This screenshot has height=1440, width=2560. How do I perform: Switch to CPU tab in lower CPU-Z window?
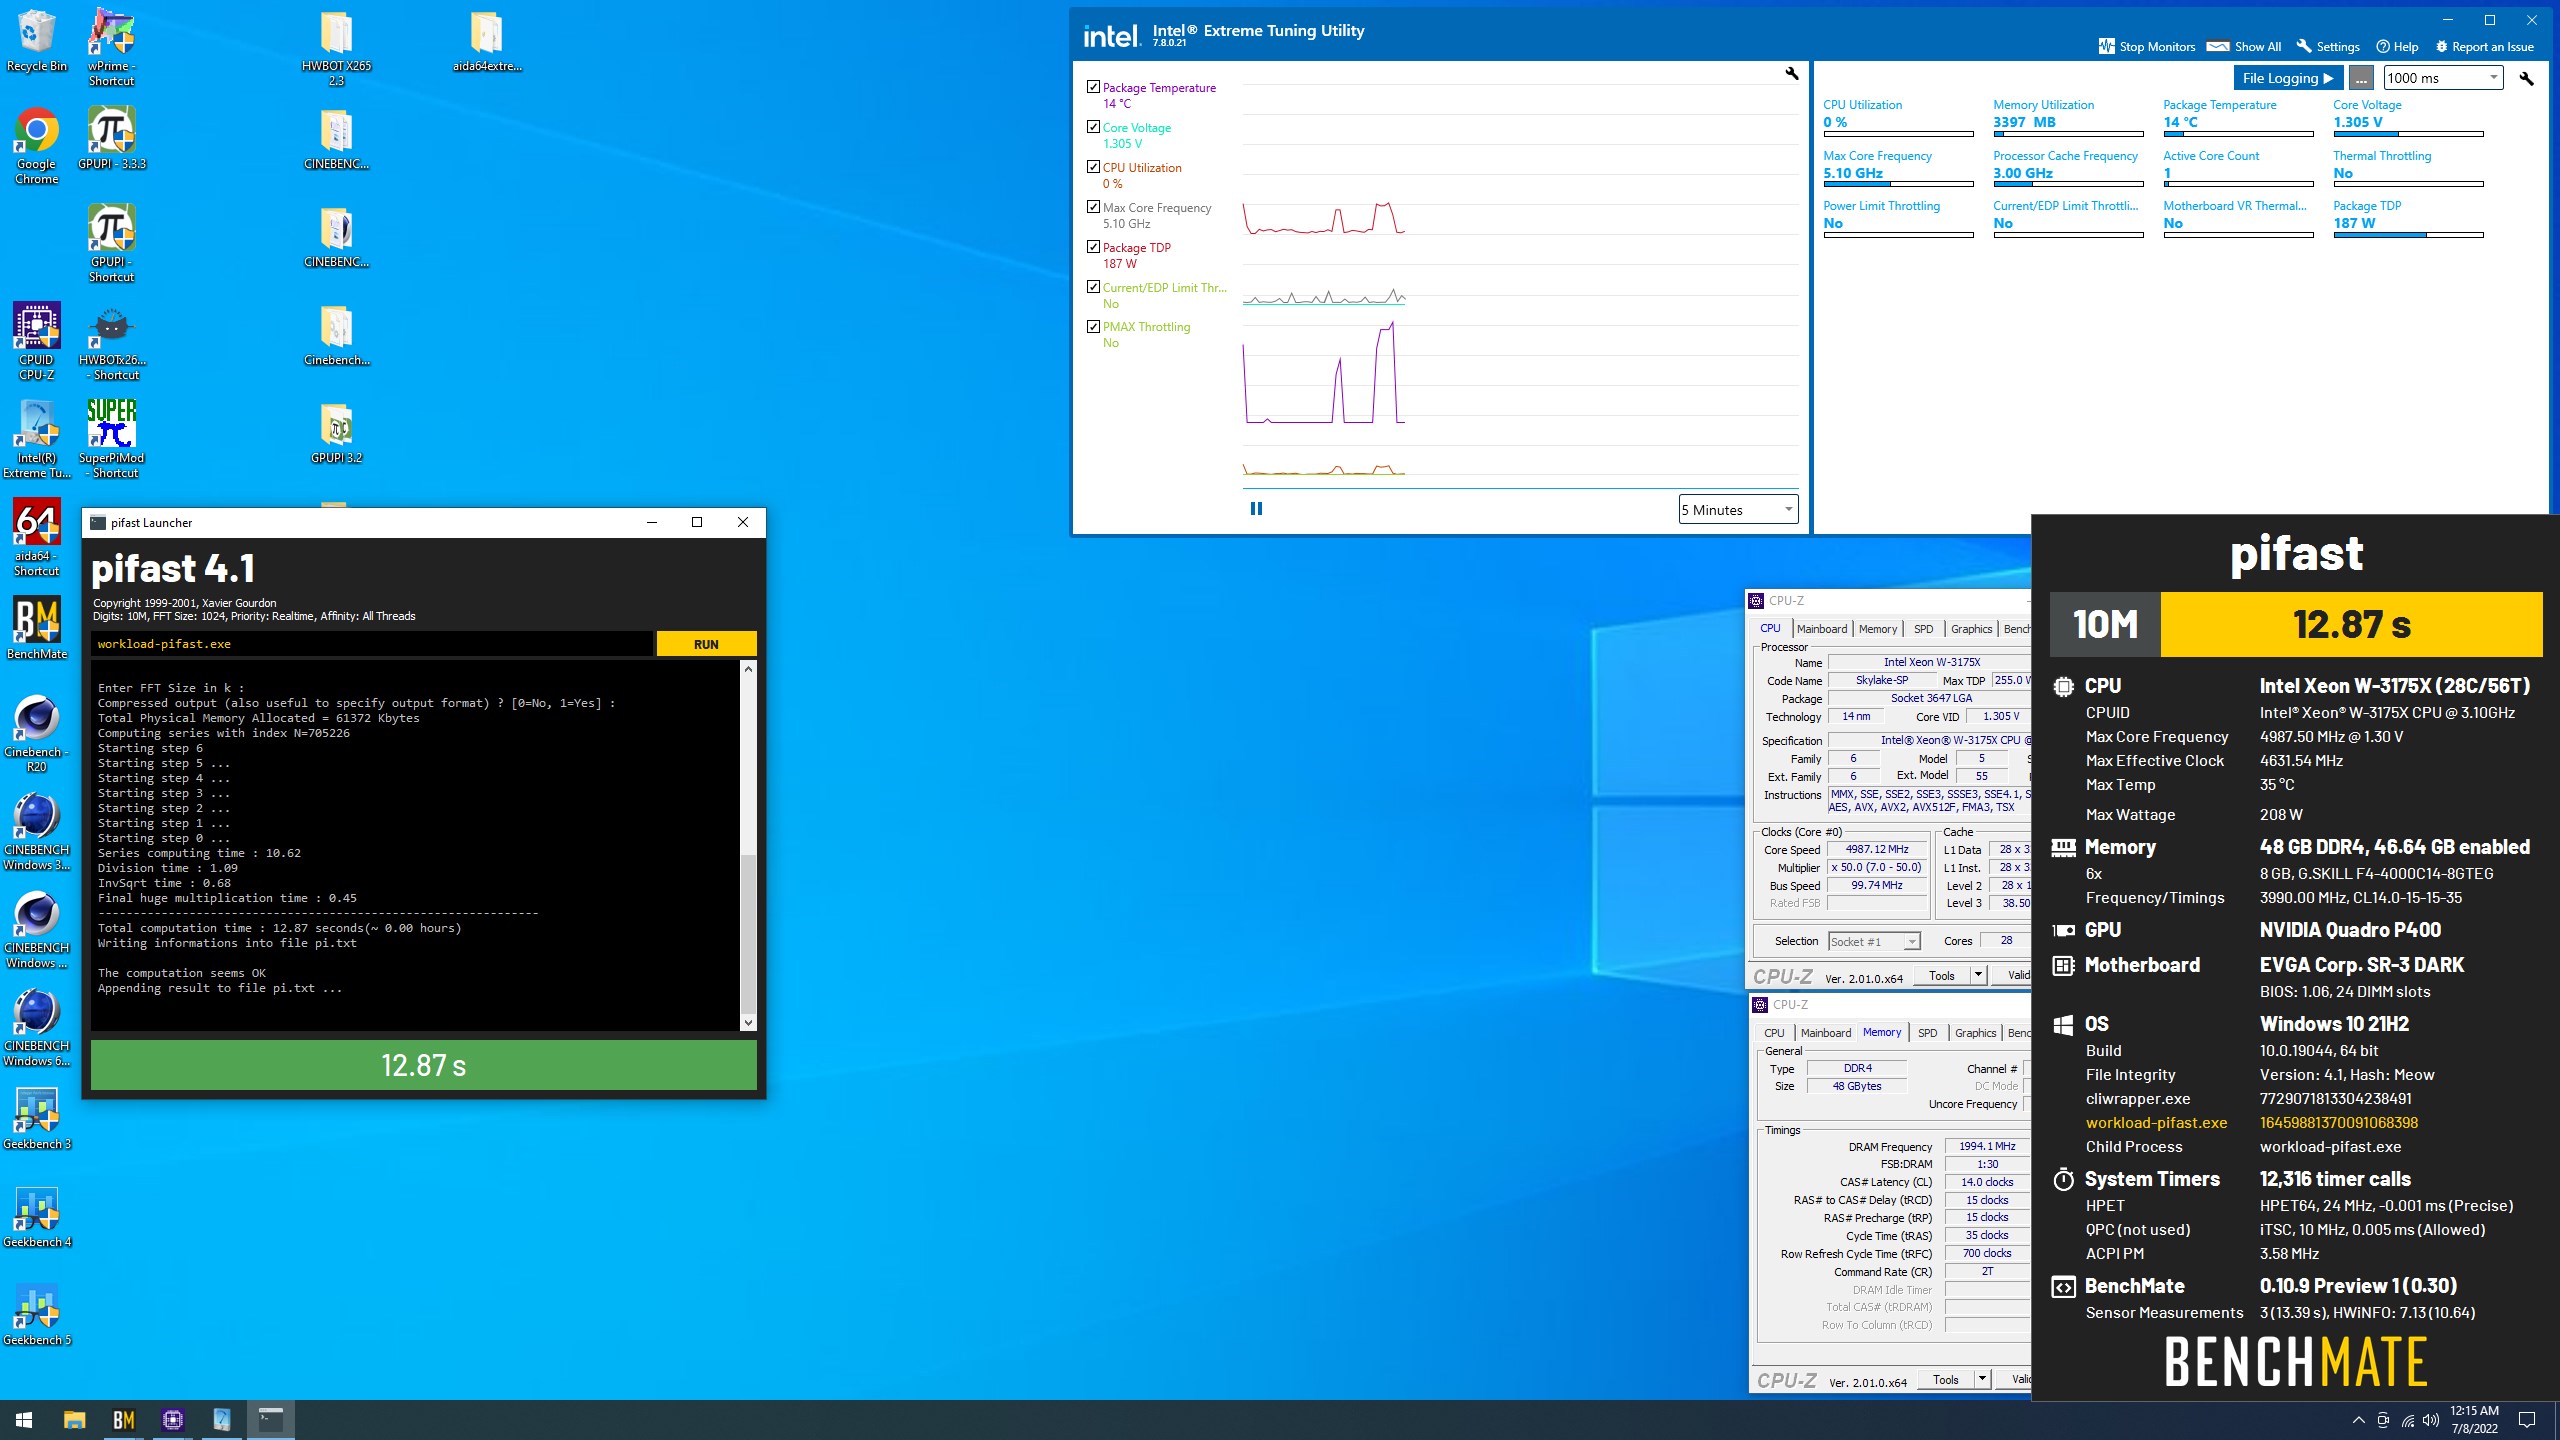1774,1033
